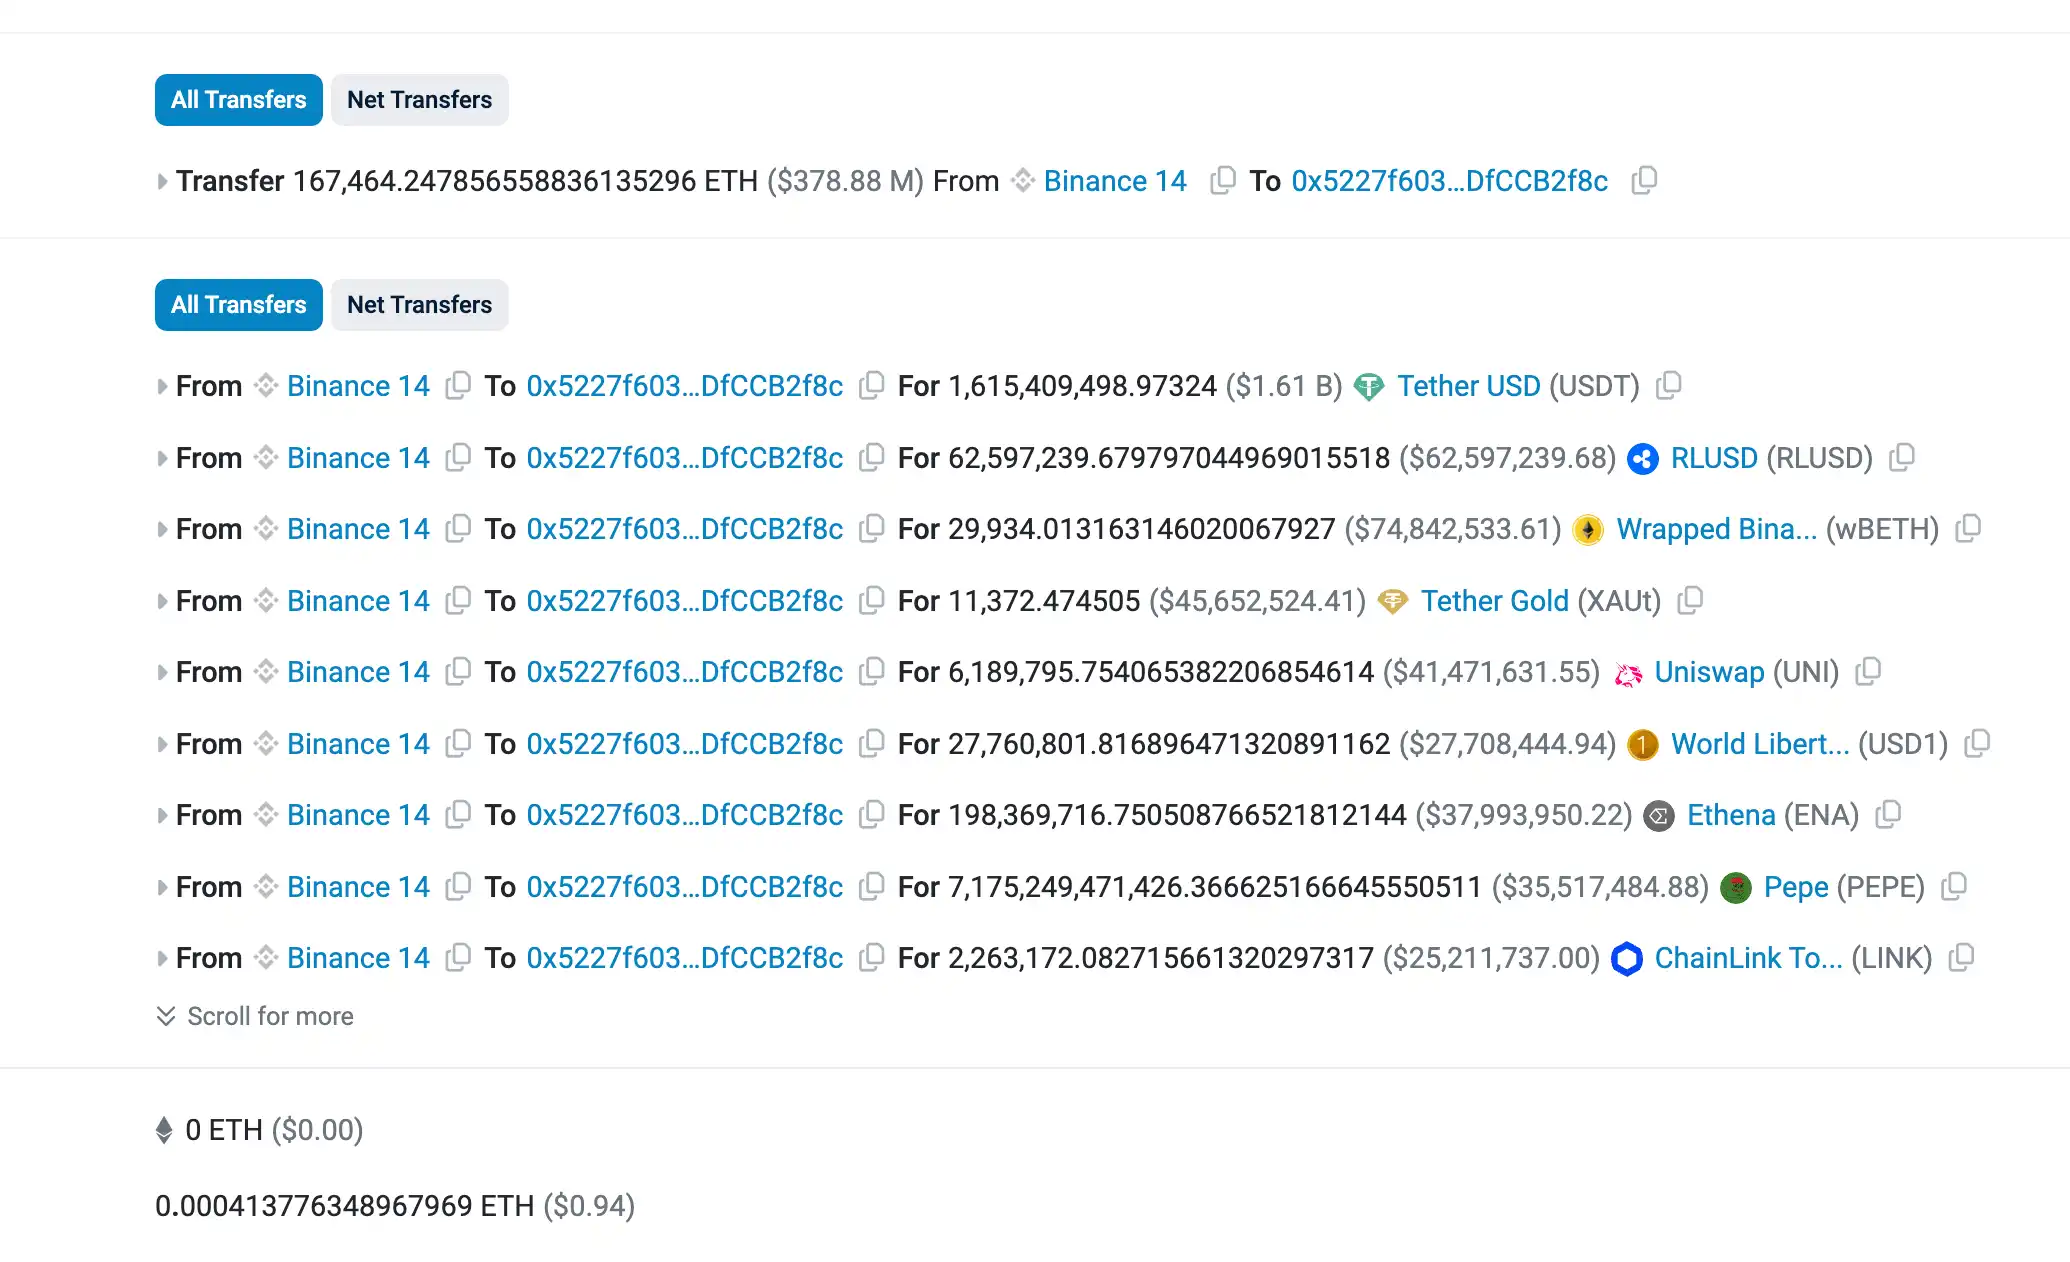Open Binance 14 link in ETH transfer row
2070x1262 pixels.
pos(1115,181)
